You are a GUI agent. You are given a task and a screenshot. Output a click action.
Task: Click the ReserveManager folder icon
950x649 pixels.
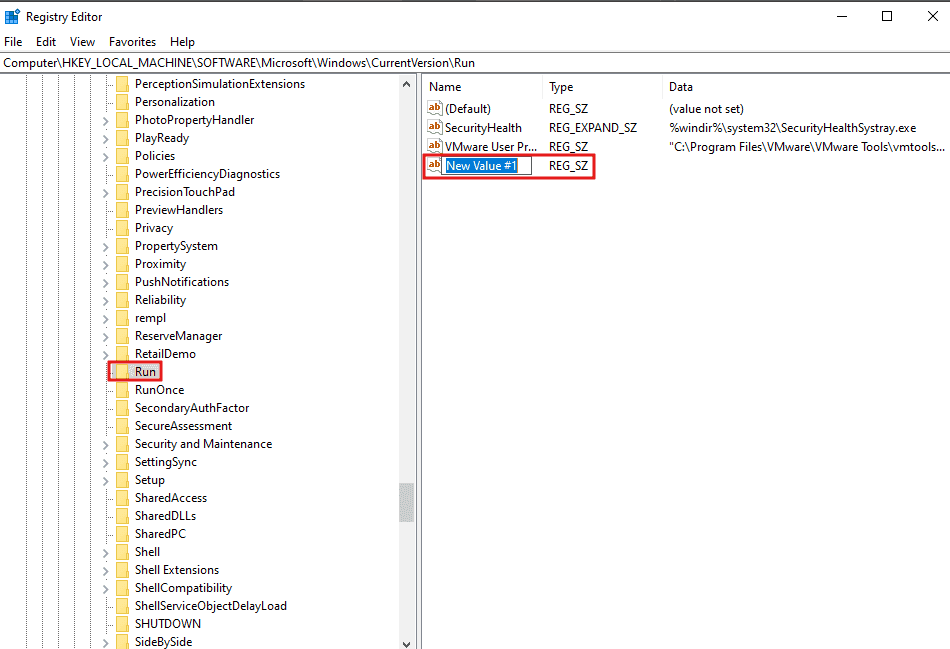[122, 336]
